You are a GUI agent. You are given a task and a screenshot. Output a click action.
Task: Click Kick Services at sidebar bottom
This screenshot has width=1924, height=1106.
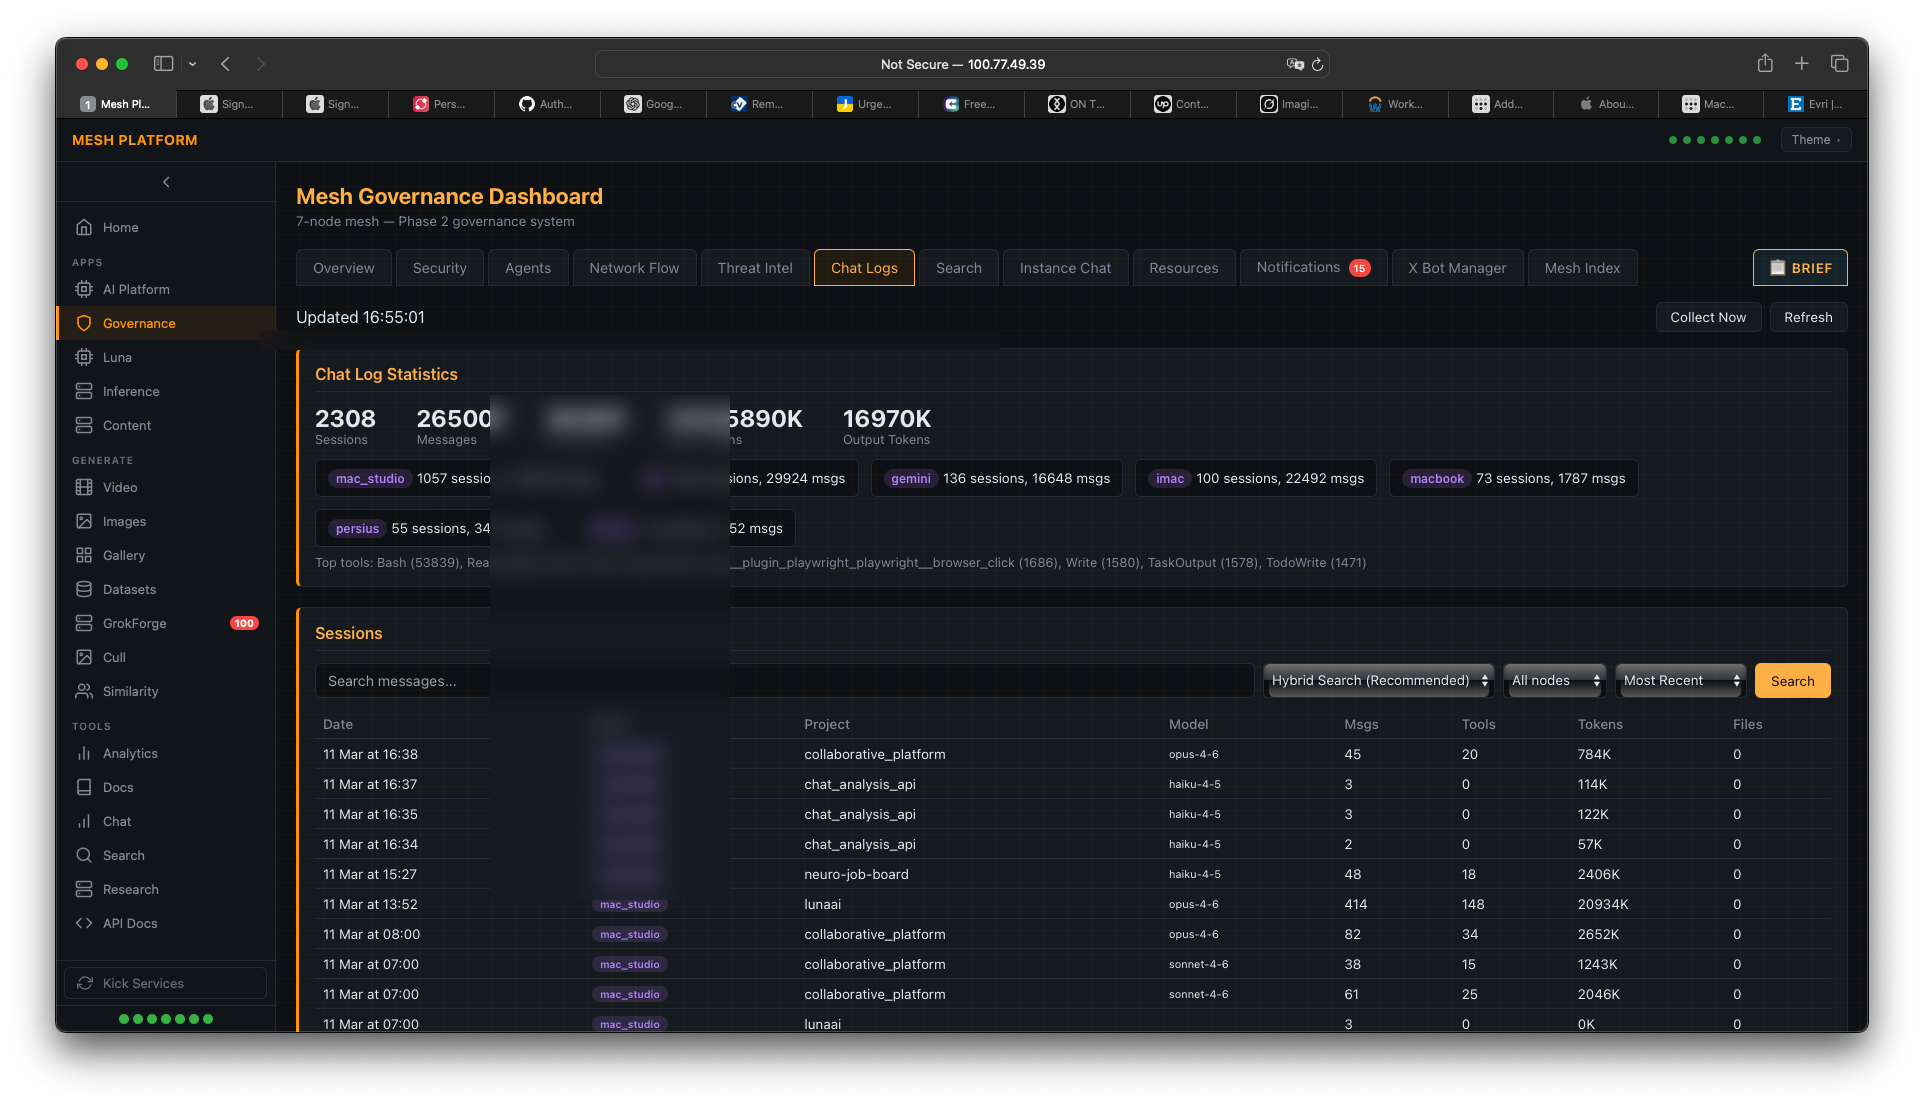pos(165,983)
